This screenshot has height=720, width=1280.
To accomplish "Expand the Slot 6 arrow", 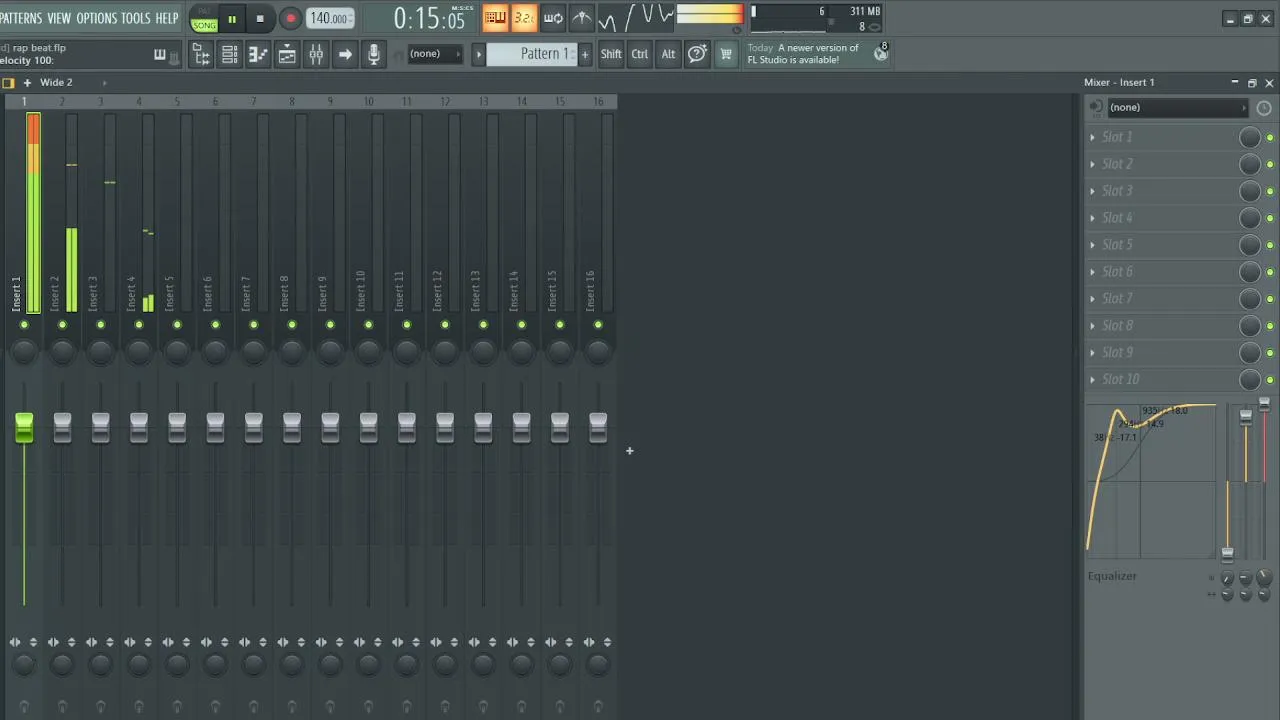I will pyautogui.click(x=1093, y=272).
